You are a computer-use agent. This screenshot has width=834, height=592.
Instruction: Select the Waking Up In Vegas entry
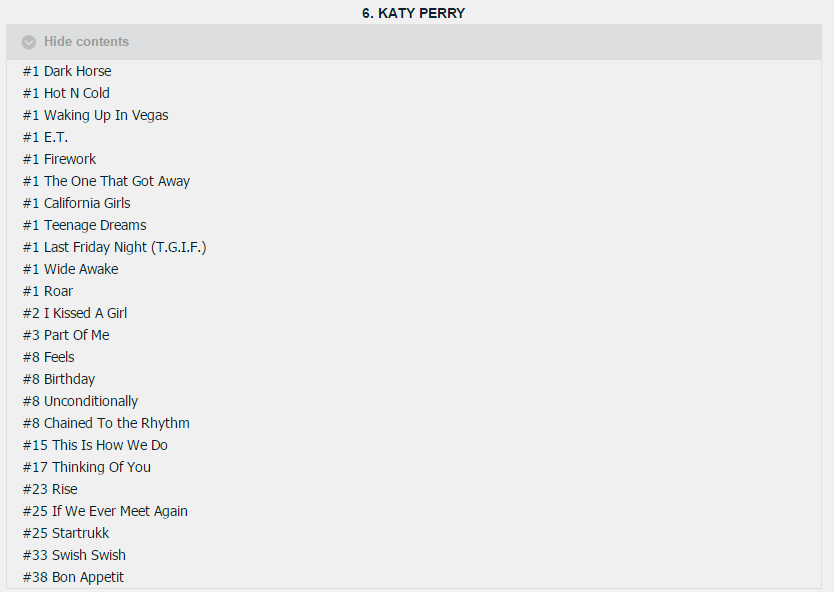tap(95, 115)
